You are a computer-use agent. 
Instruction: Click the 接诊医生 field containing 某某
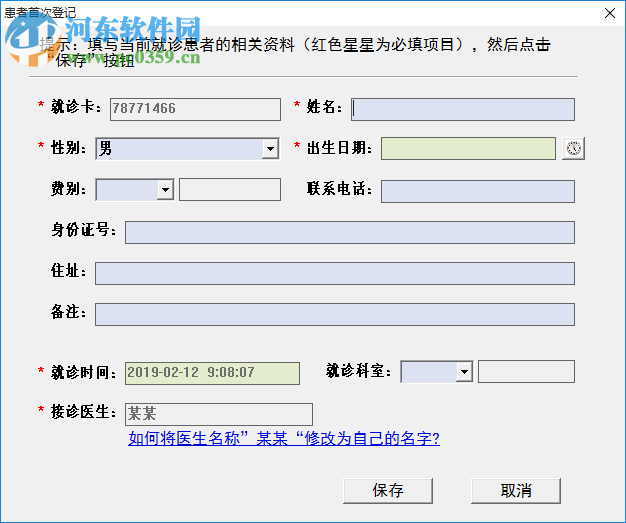tap(219, 414)
